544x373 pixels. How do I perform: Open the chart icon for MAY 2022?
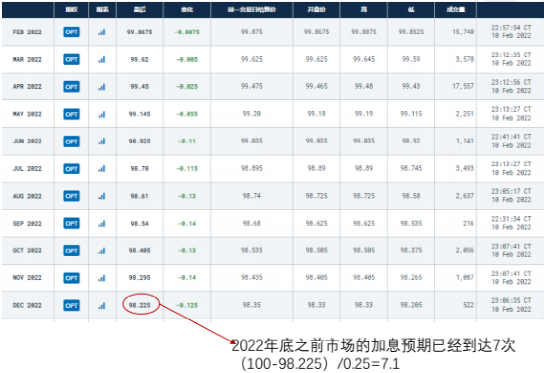(x=102, y=114)
